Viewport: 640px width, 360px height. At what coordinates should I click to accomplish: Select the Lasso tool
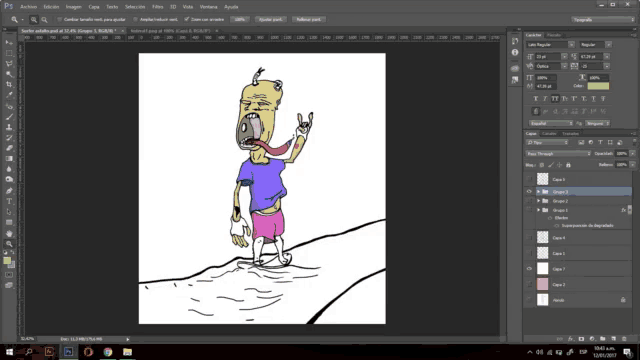pyautogui.click(x=9, y=64)
